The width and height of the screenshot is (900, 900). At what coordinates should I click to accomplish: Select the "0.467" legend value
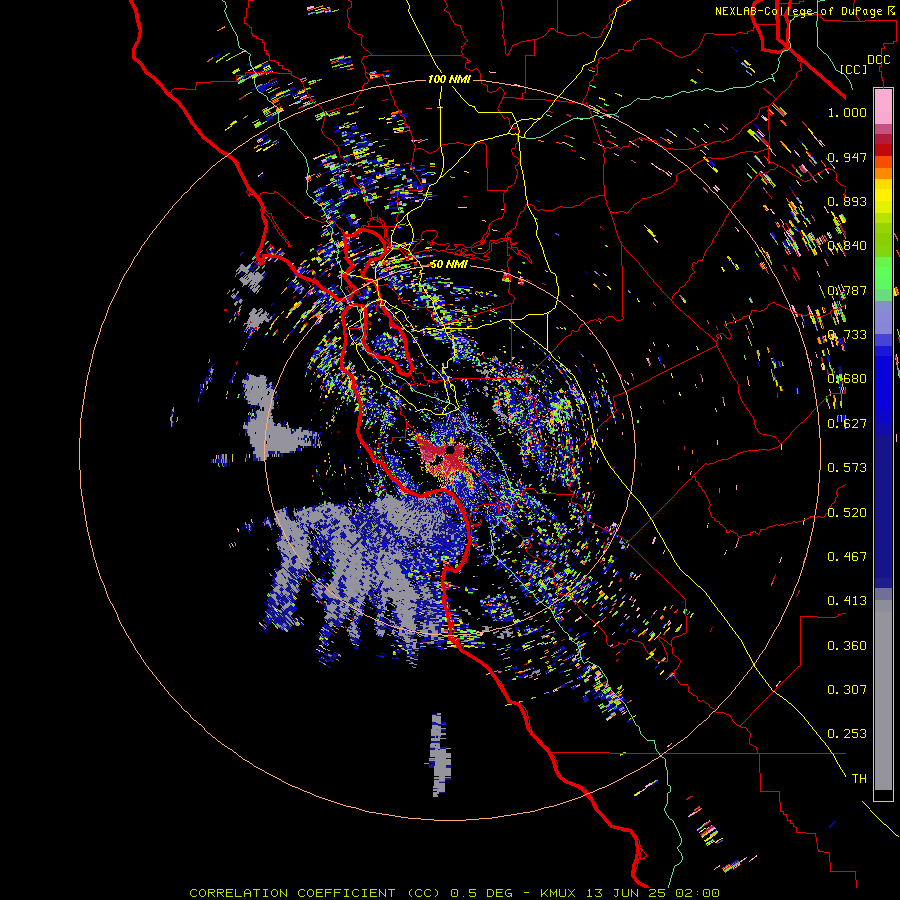tap(847, 557)
